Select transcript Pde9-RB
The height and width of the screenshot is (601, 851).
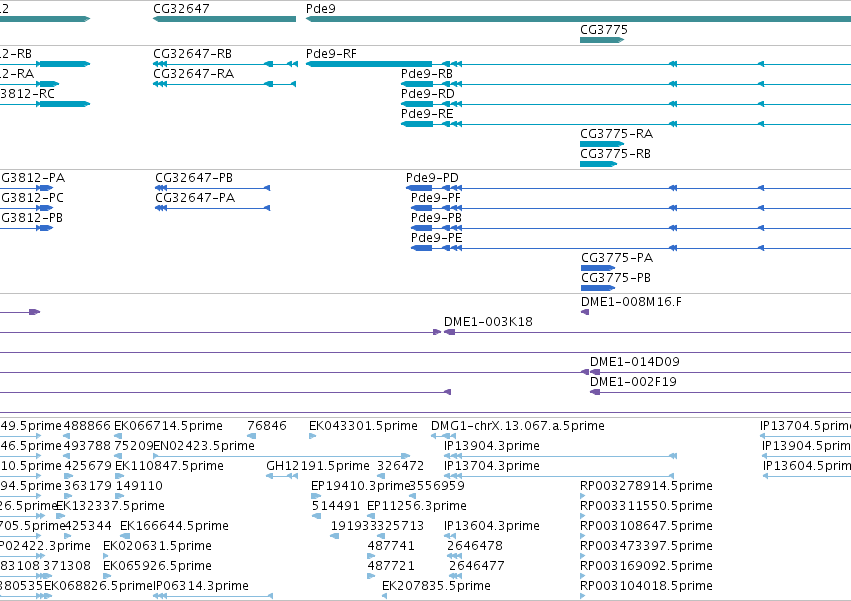pyautogui.click(x=427, y=74)
